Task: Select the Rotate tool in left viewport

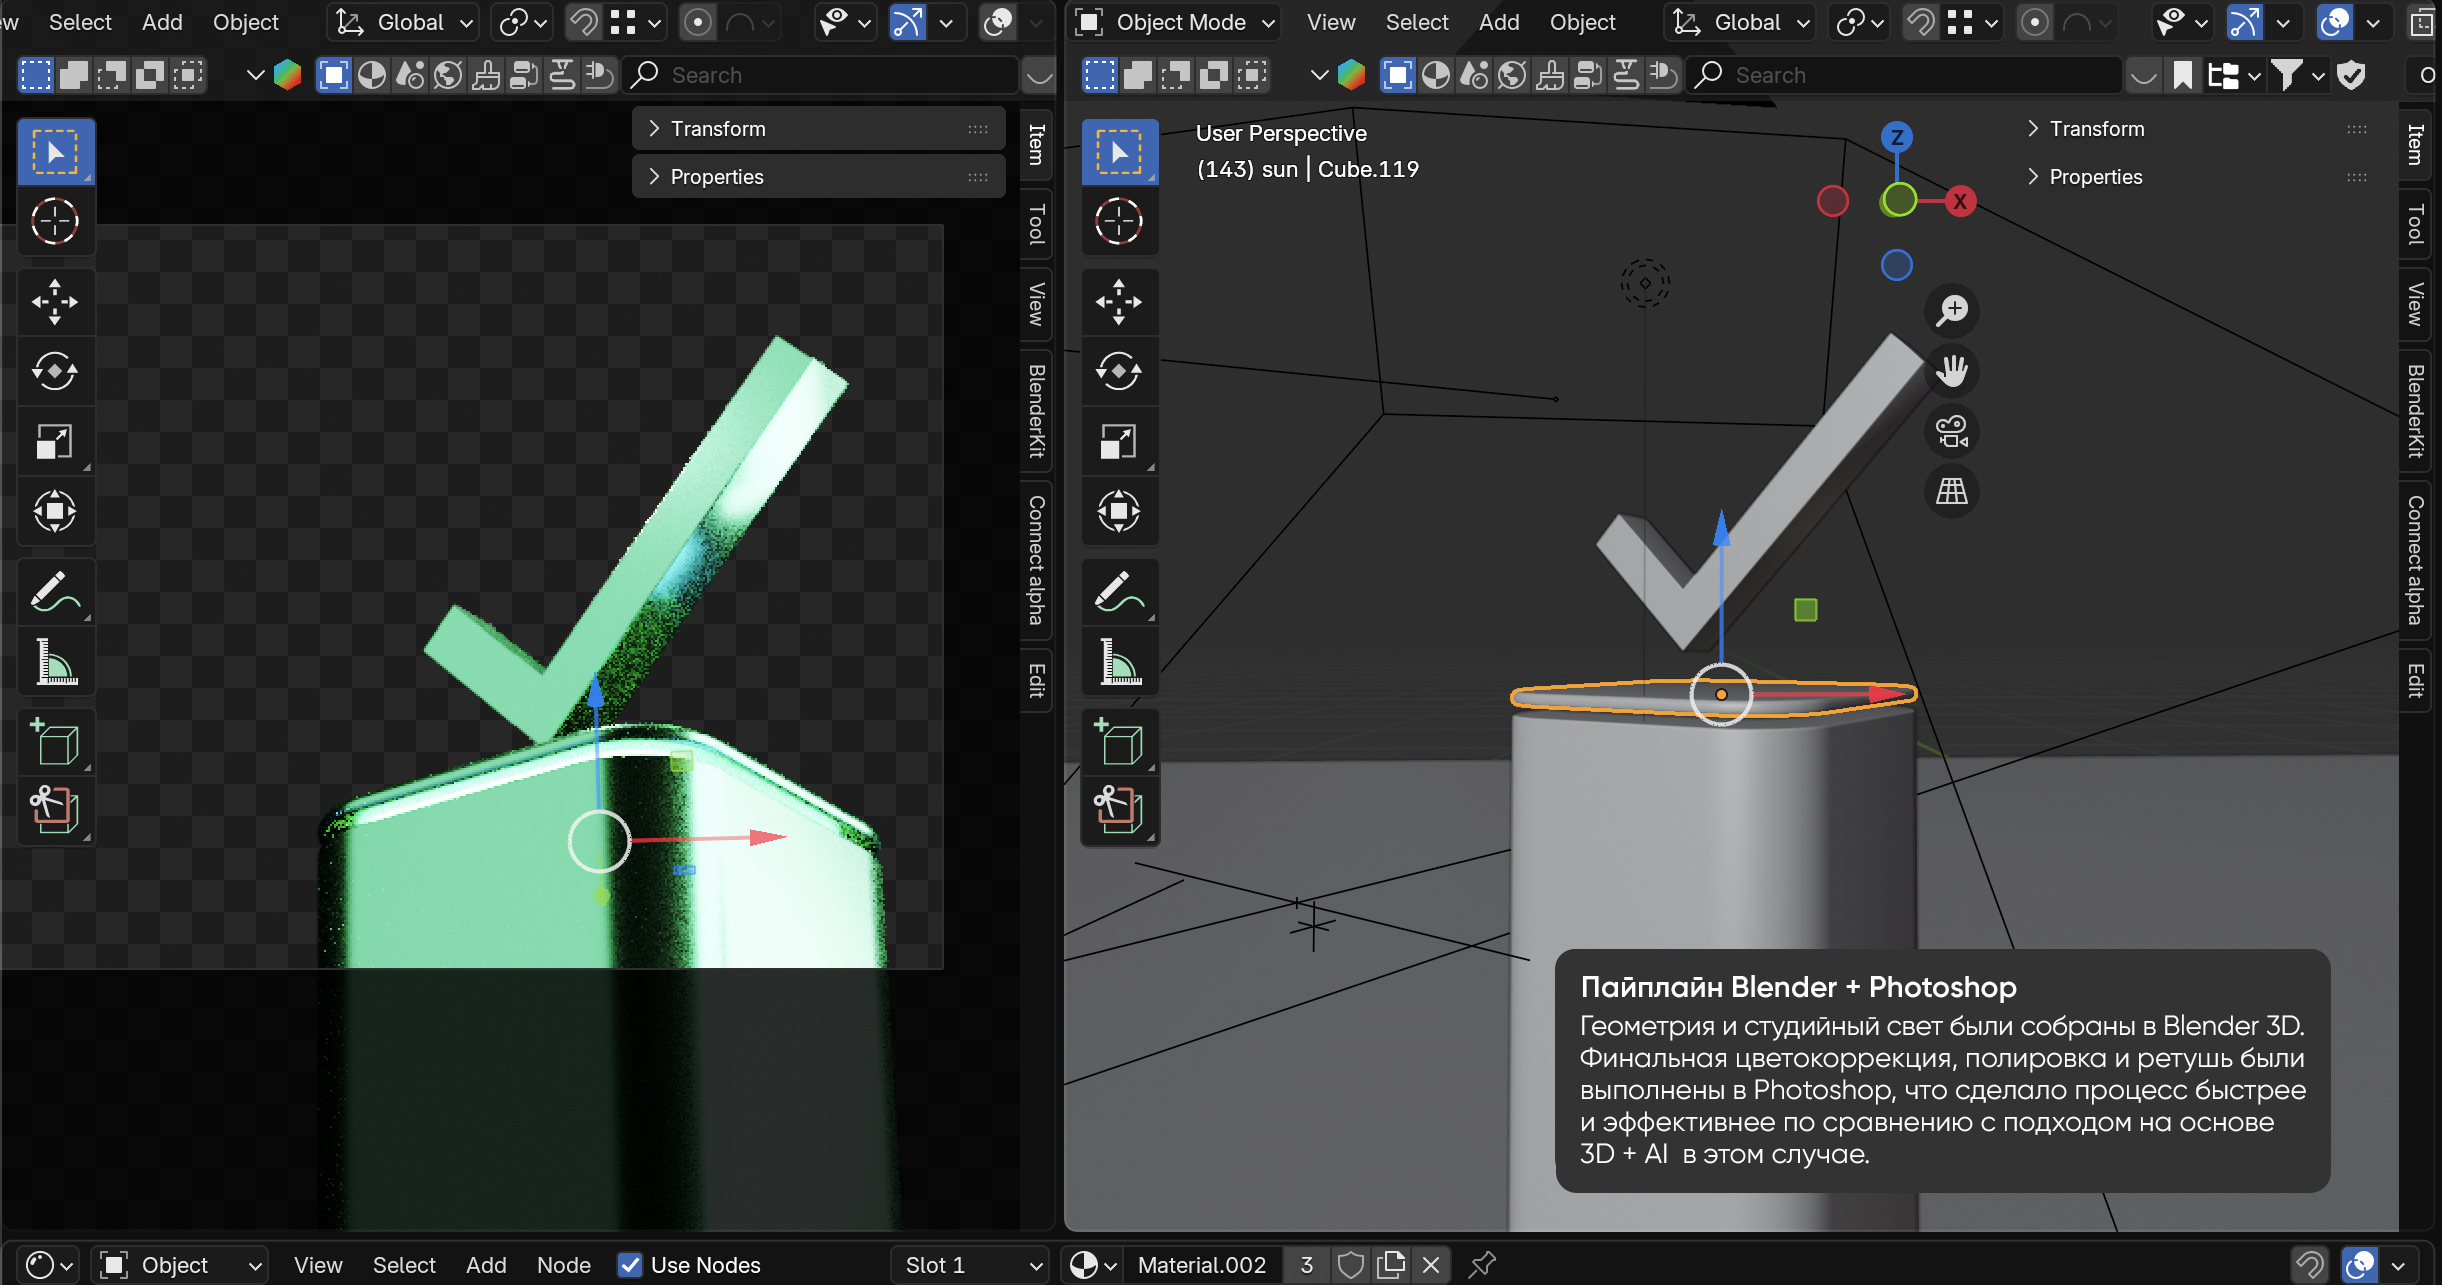Action: (55, 372)
